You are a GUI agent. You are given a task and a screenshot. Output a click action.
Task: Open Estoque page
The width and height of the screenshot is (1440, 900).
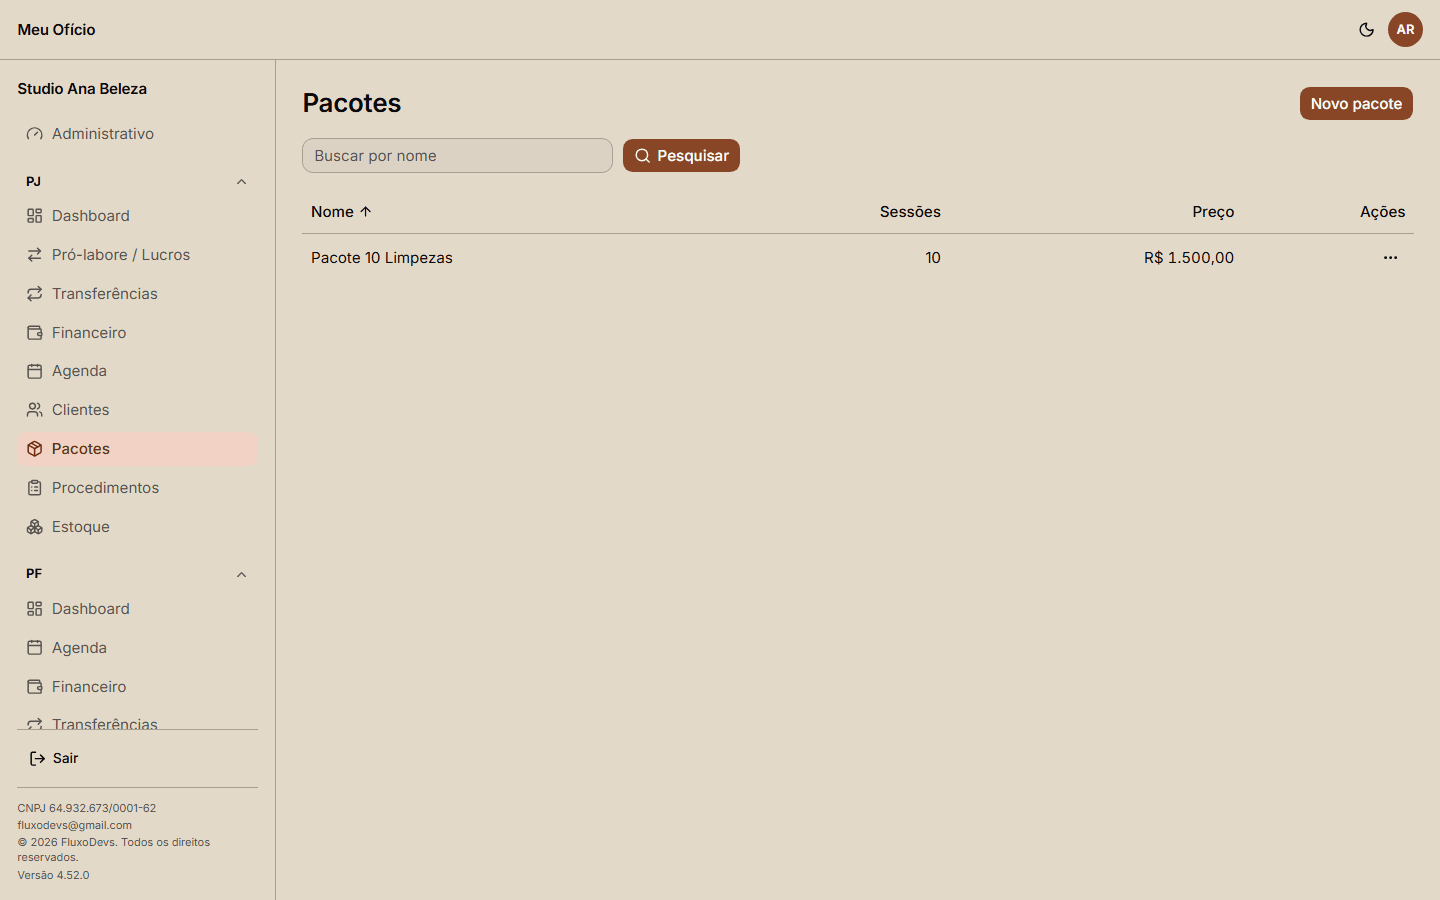[x=138, y=527]
